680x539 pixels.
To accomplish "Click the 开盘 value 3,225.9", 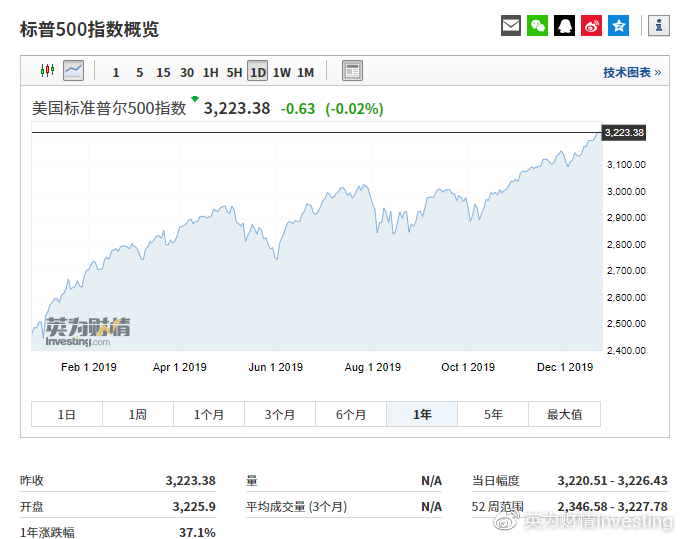I will pos(194,506).
